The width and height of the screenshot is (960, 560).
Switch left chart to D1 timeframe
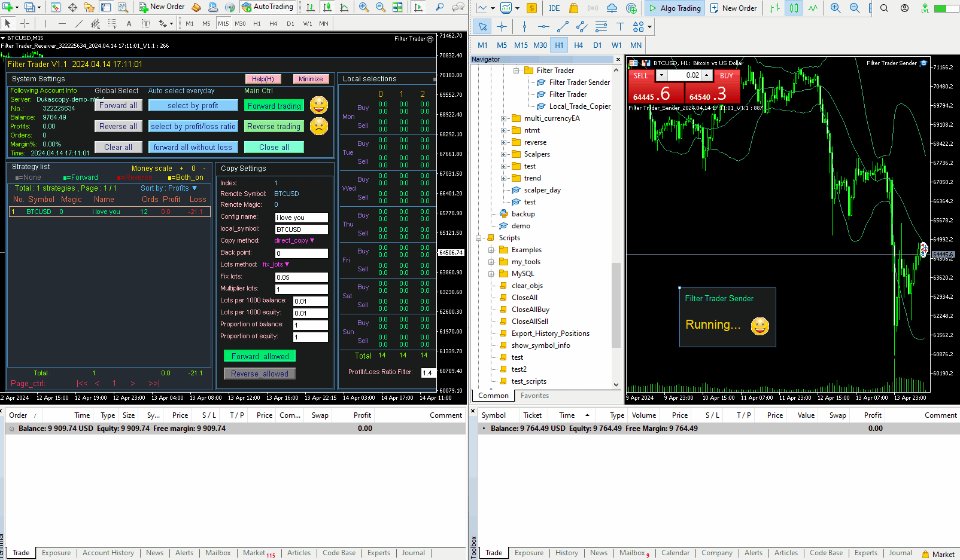coord(290,23)
